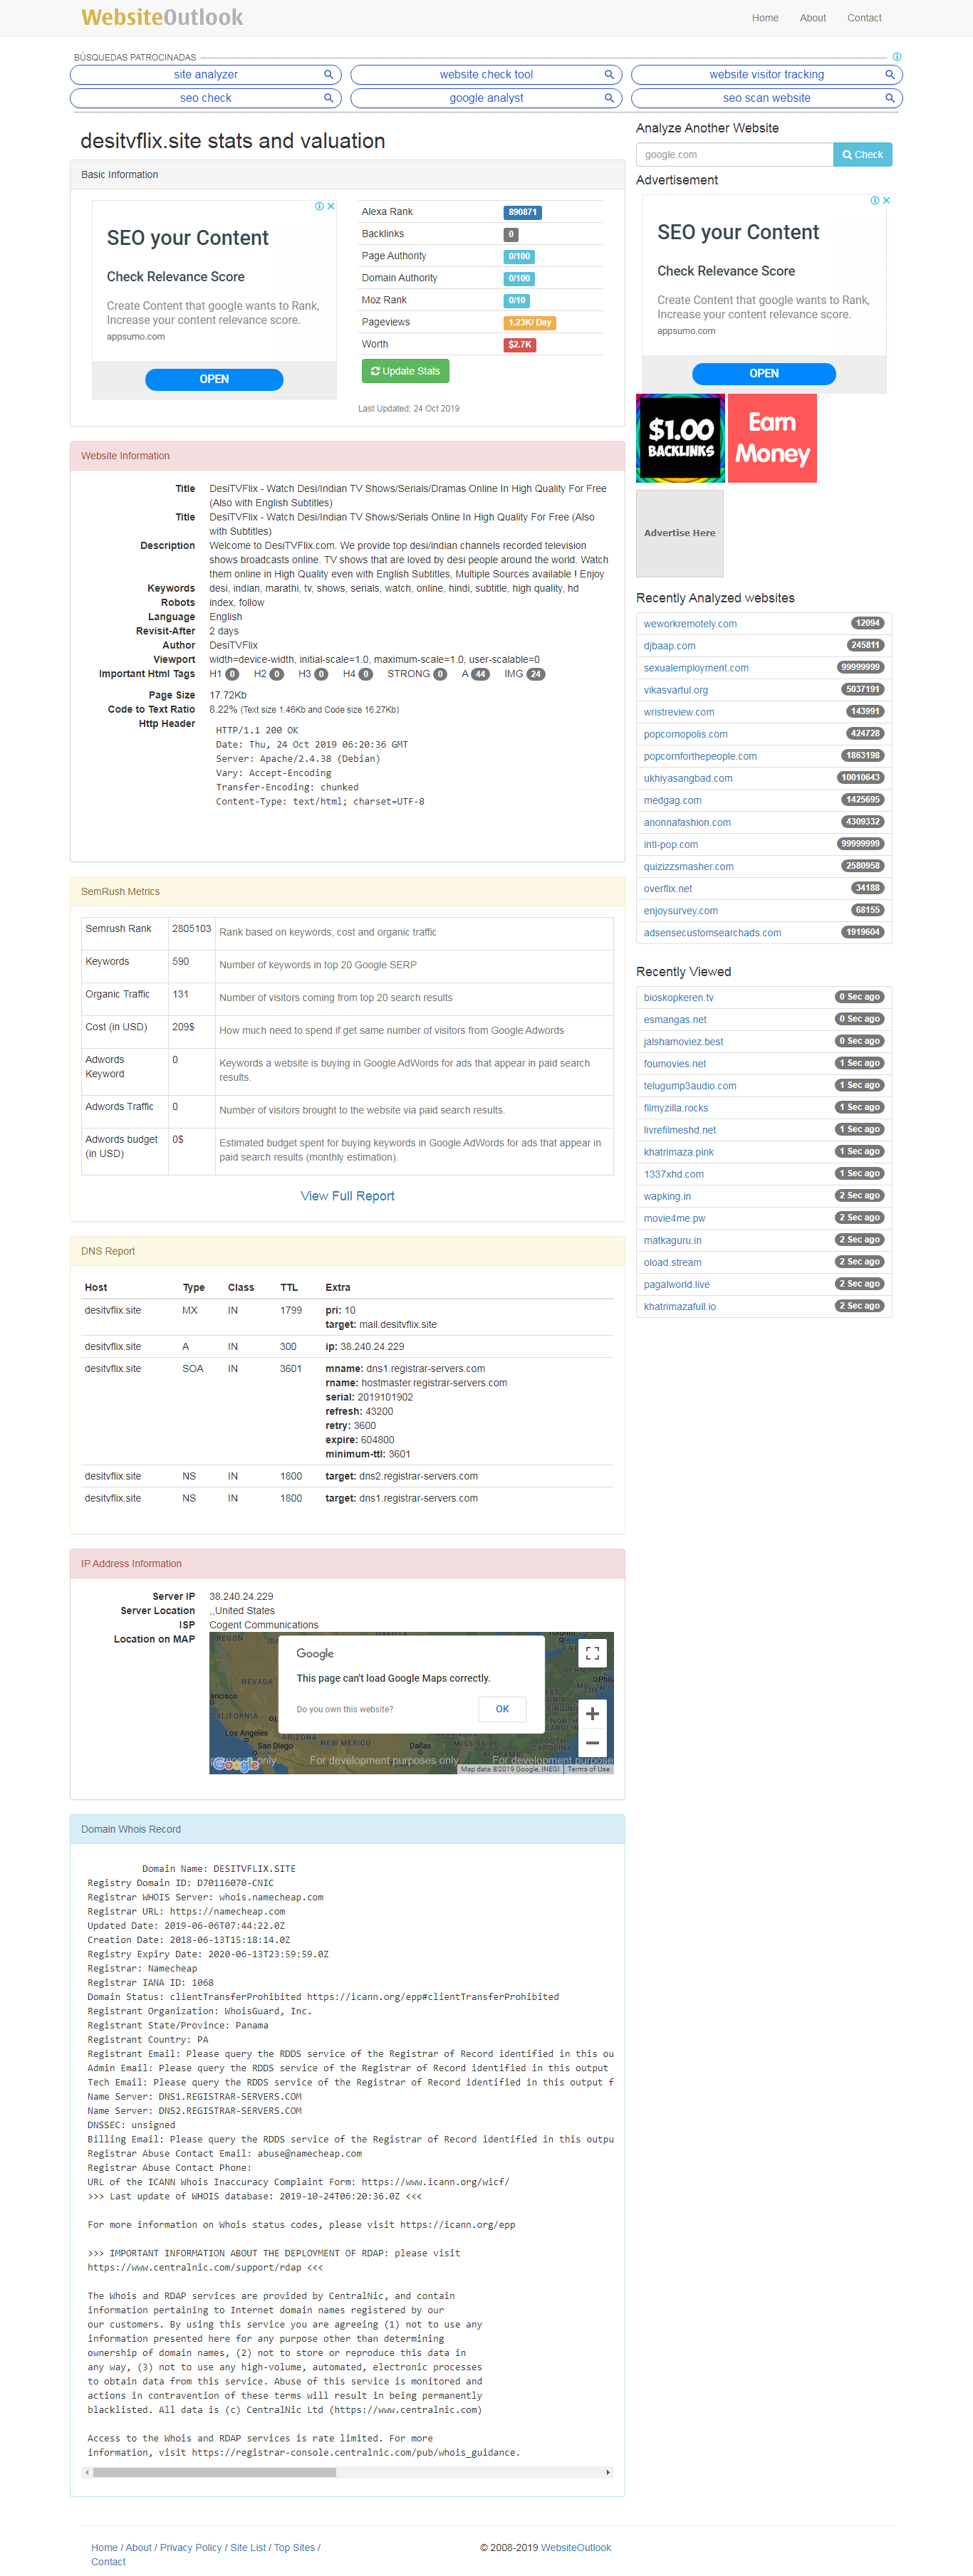Image resolution: width=973 pixels, height=2576 pixels.
Task: Zoom out on the location map
Action: (x=592, y=1742)
